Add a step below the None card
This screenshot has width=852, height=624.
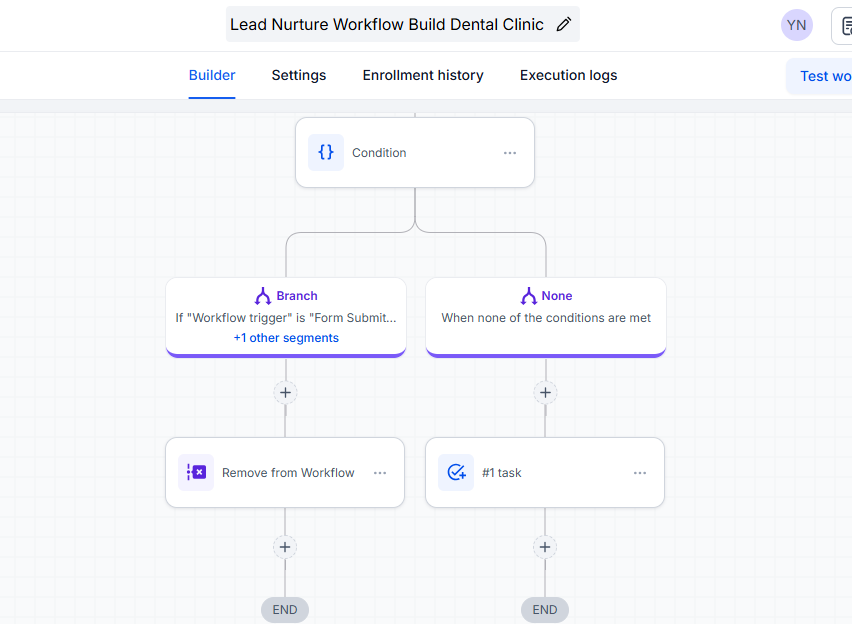click(546, 392)
